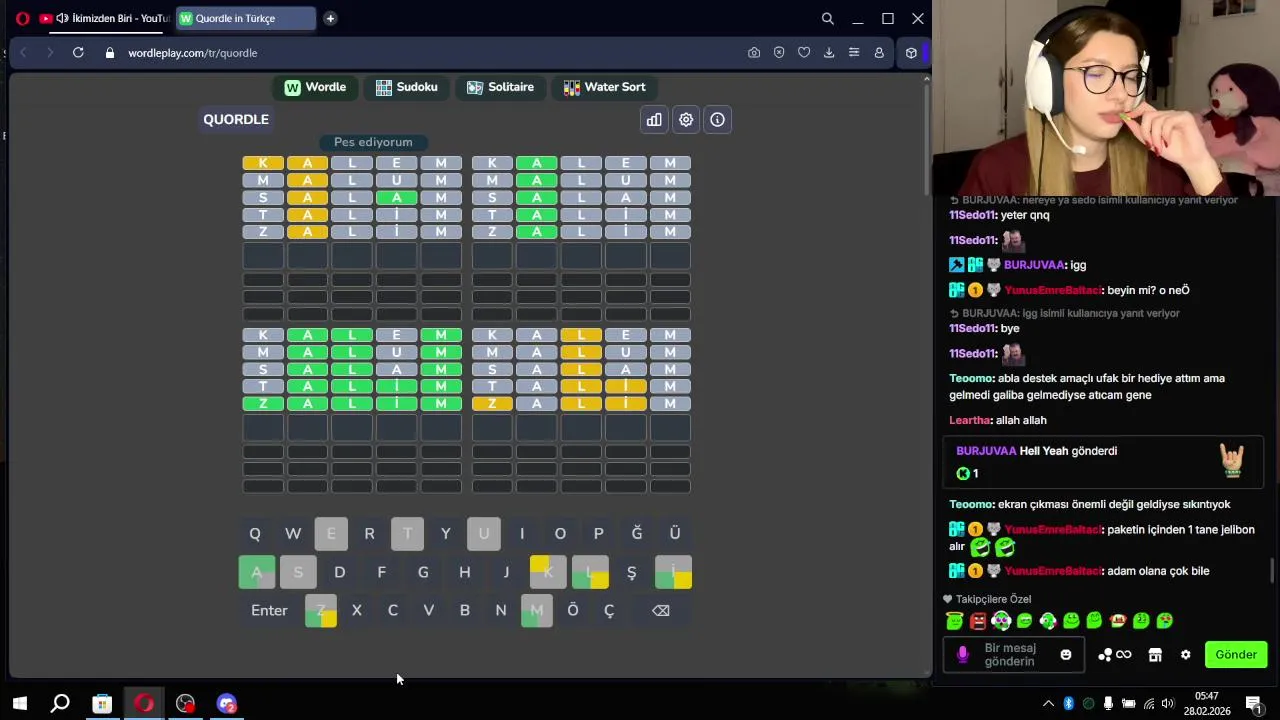Open Opera easy setup sliders icon
Screen dimensions: 1280x720
point(854,53)
